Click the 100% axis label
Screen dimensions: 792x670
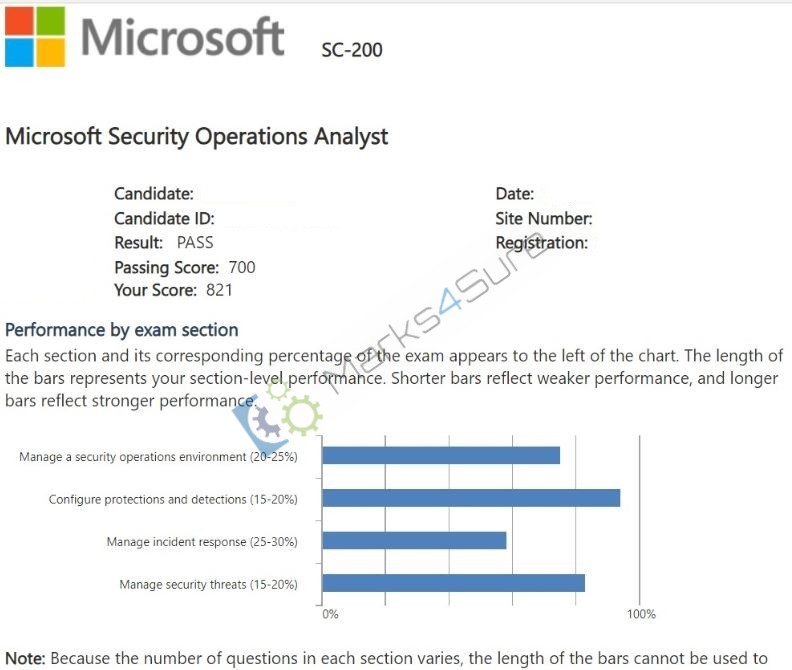pos(641,614)
